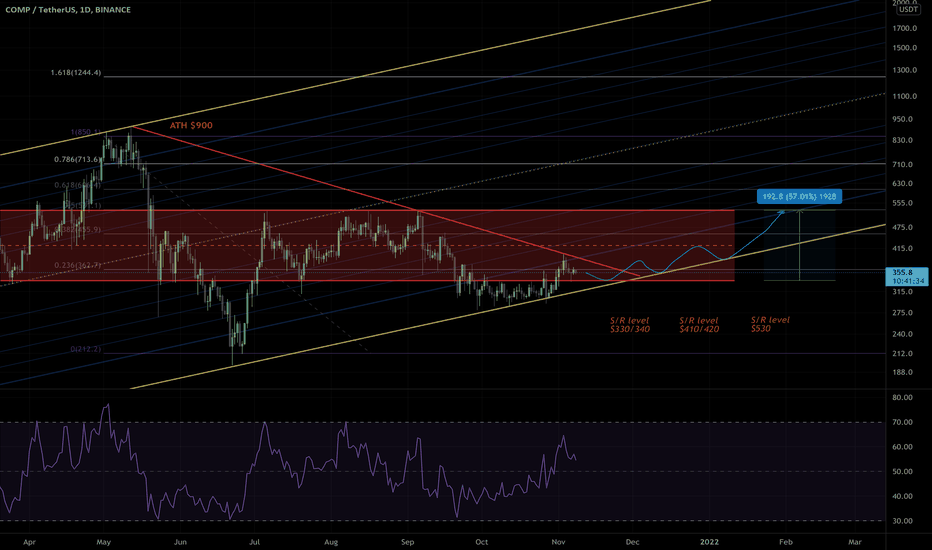The width and height of the screenshot is (932, 550).
Task: Click the 188.0 price axis value
Action: [x=903, y=372]
